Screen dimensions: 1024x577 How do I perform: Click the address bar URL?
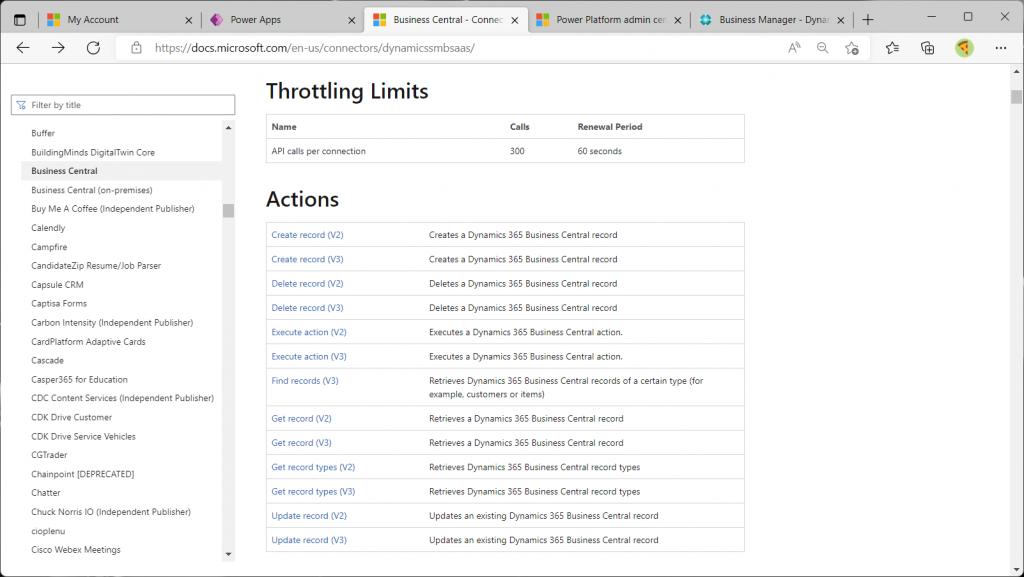click(x=315, y=48)
